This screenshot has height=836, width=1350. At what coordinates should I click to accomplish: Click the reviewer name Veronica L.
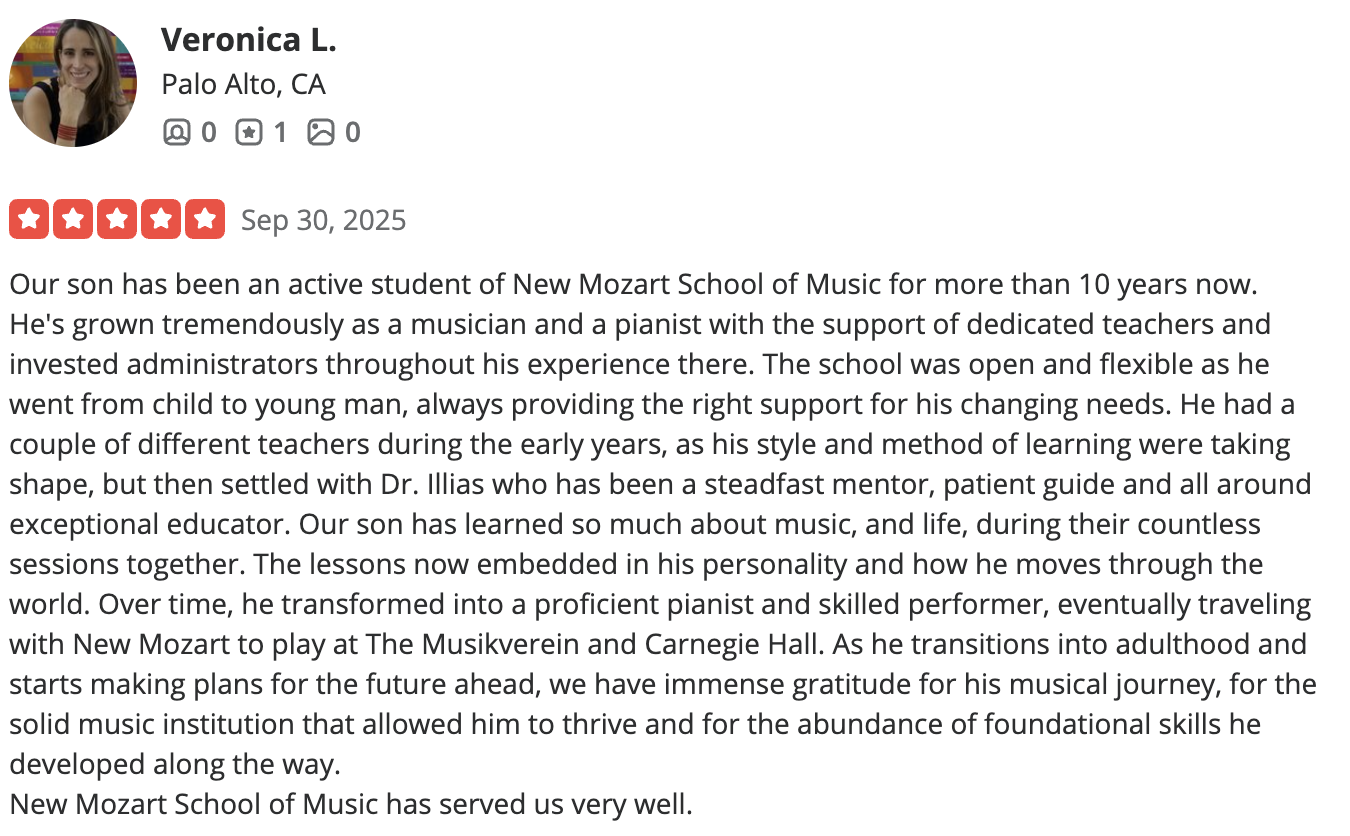249,40
